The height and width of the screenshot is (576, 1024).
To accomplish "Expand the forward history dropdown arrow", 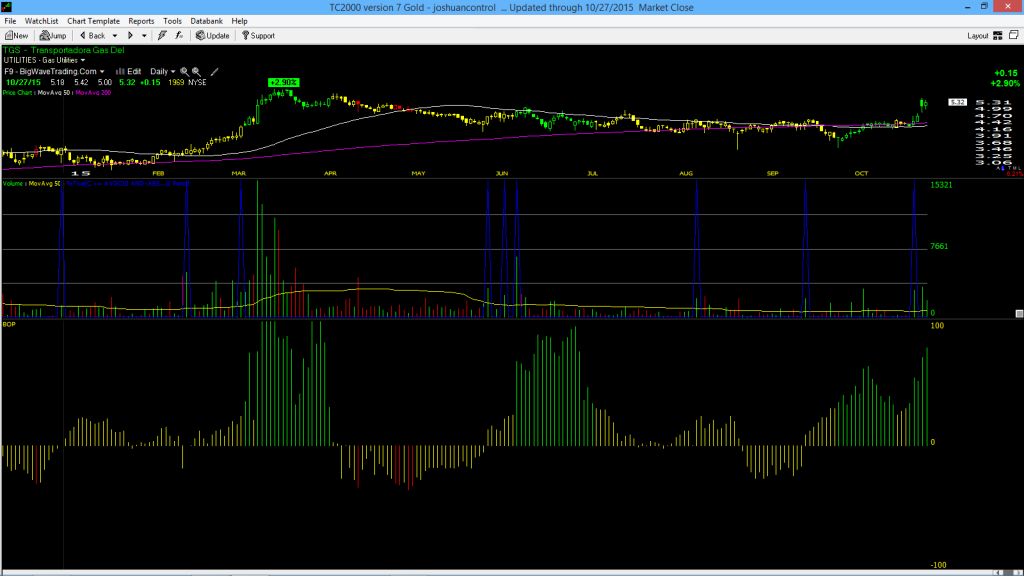I will pyautogui.click(x=144, y=36).
